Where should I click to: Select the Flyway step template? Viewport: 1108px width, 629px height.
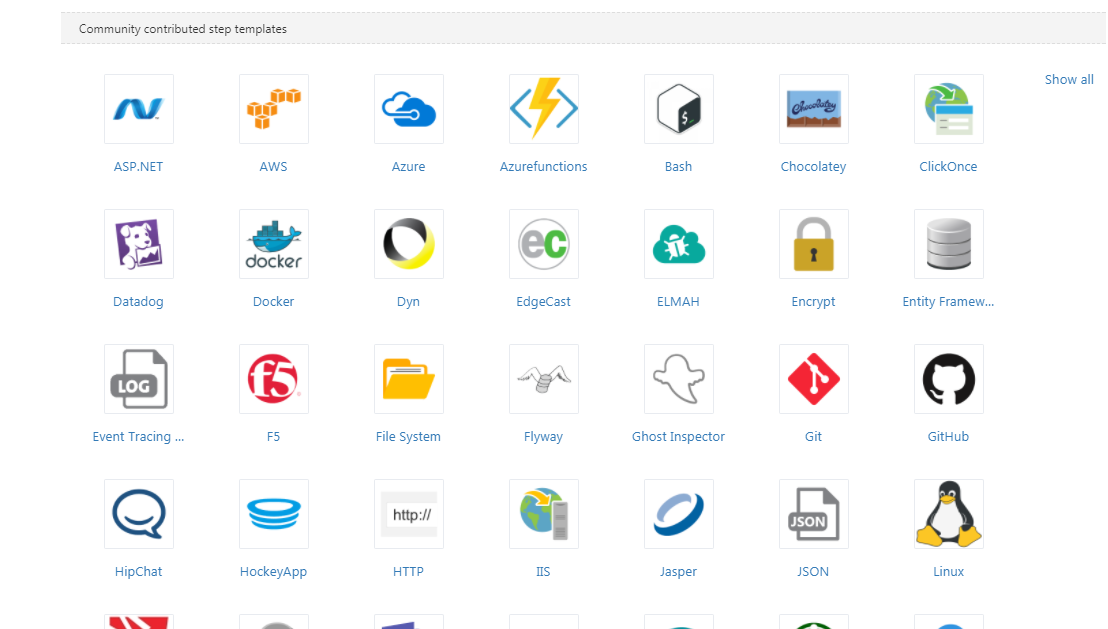[x=543, y=379]
